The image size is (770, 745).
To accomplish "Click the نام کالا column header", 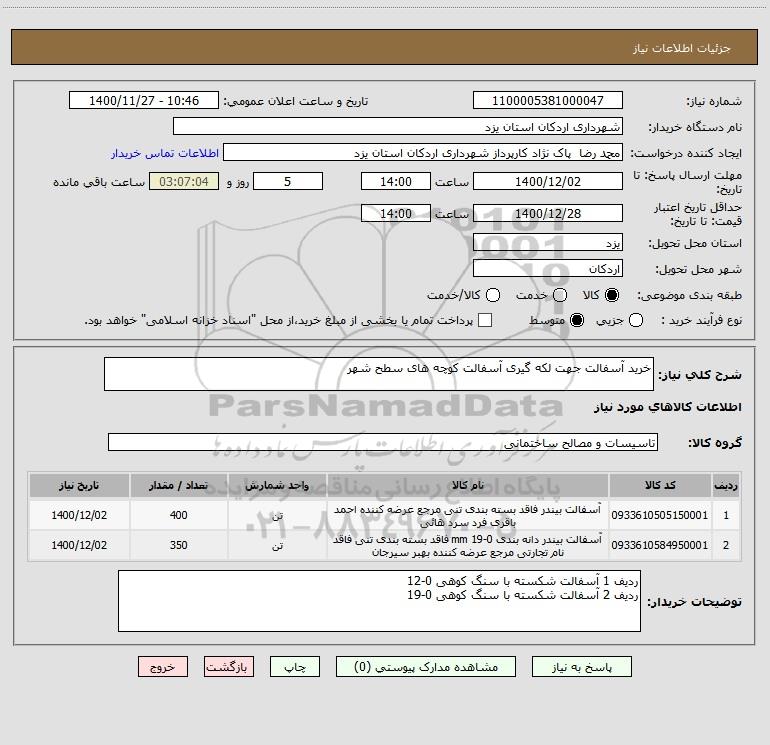I will (x=468, y=485).
